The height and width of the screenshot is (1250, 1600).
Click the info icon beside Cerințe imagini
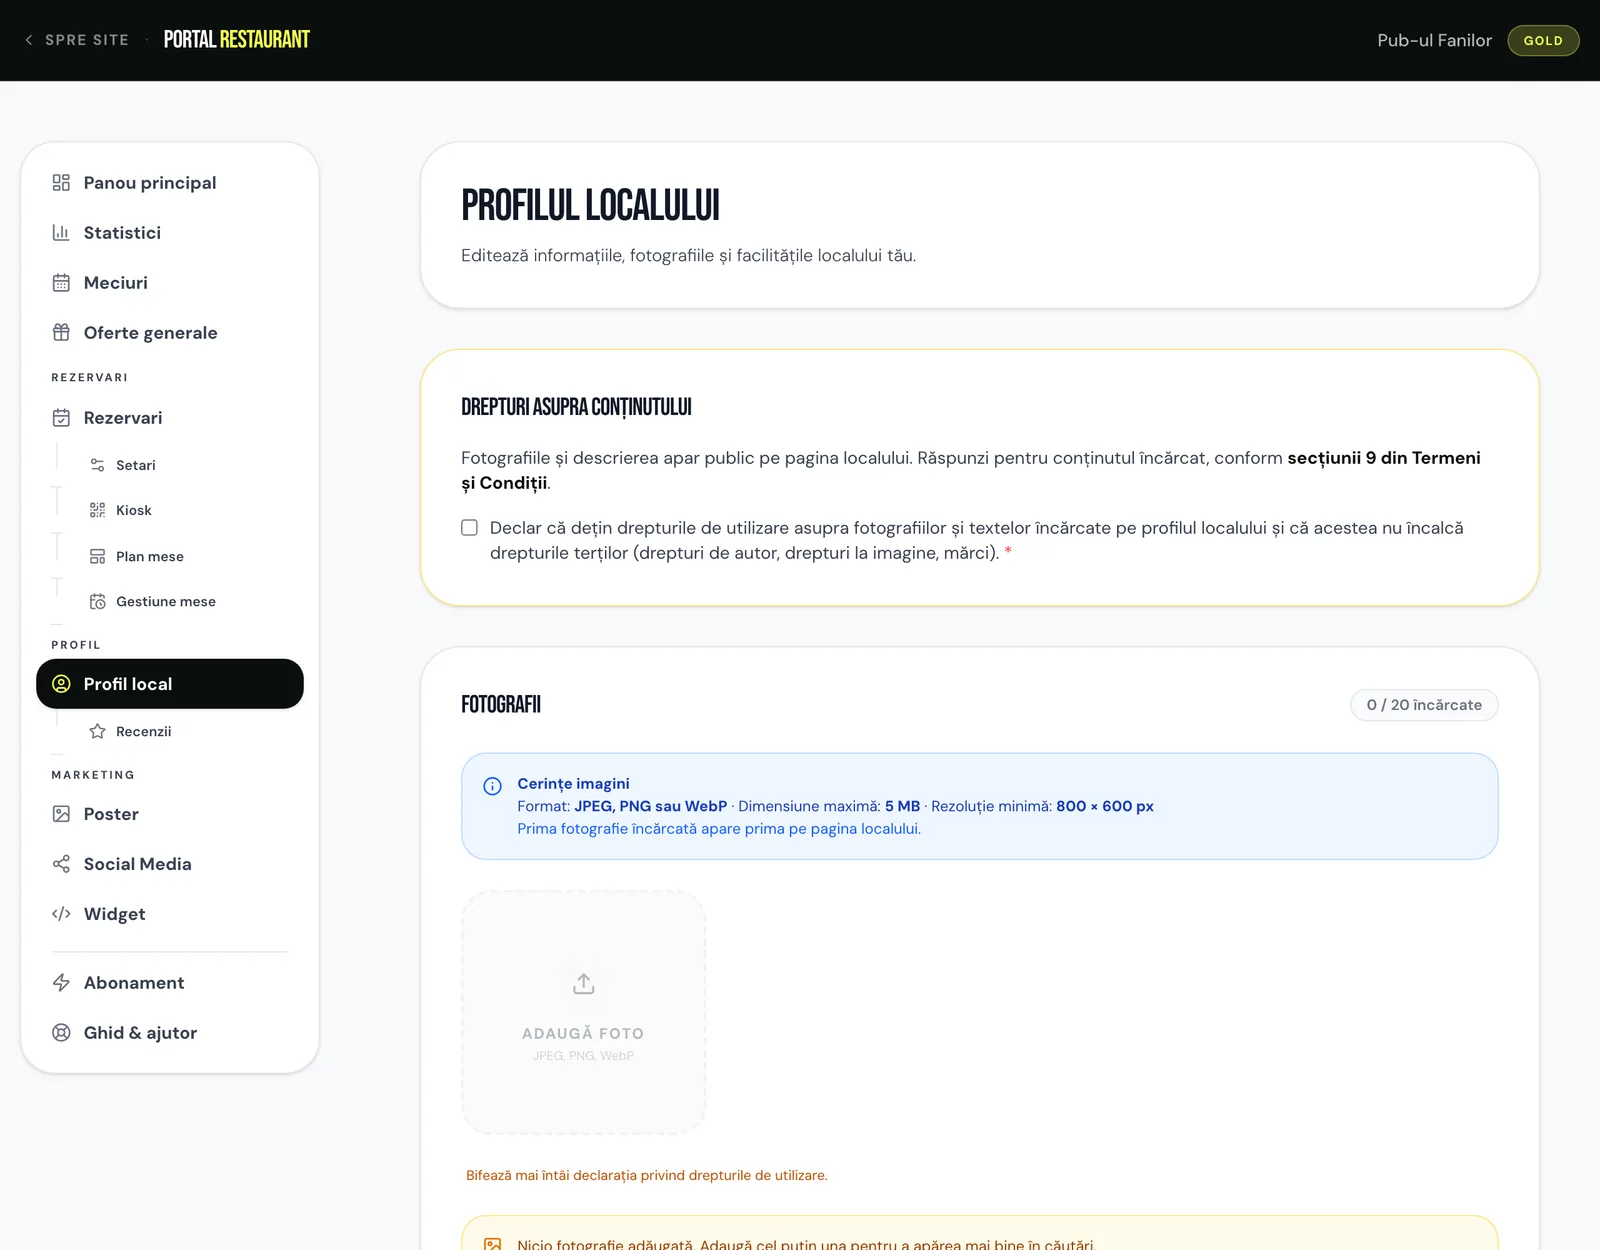492,785
